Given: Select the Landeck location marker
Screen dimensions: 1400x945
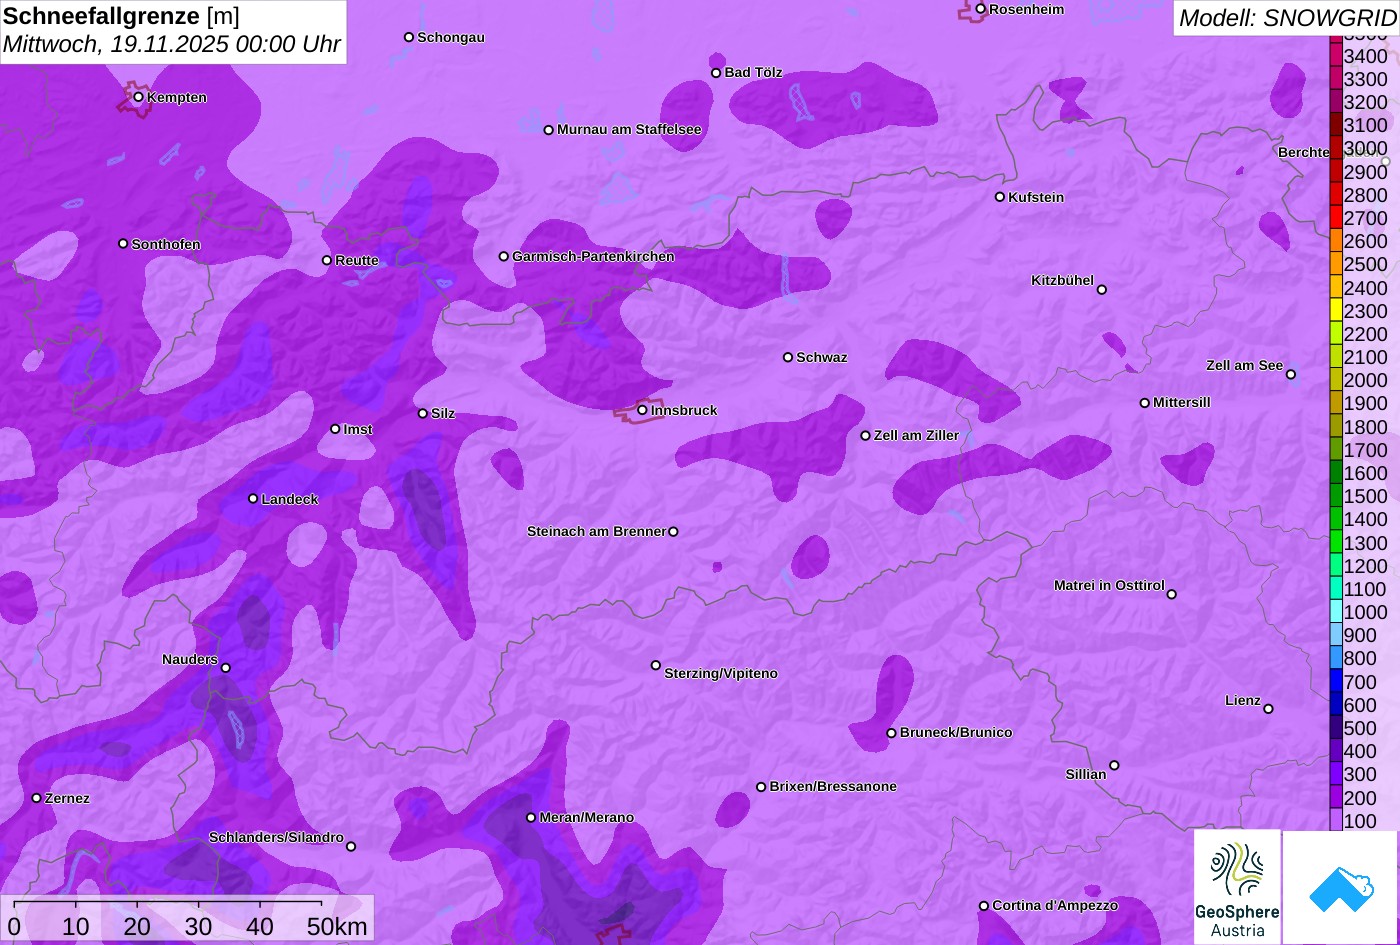Looking at the screenshot, I should pos(253,499).
